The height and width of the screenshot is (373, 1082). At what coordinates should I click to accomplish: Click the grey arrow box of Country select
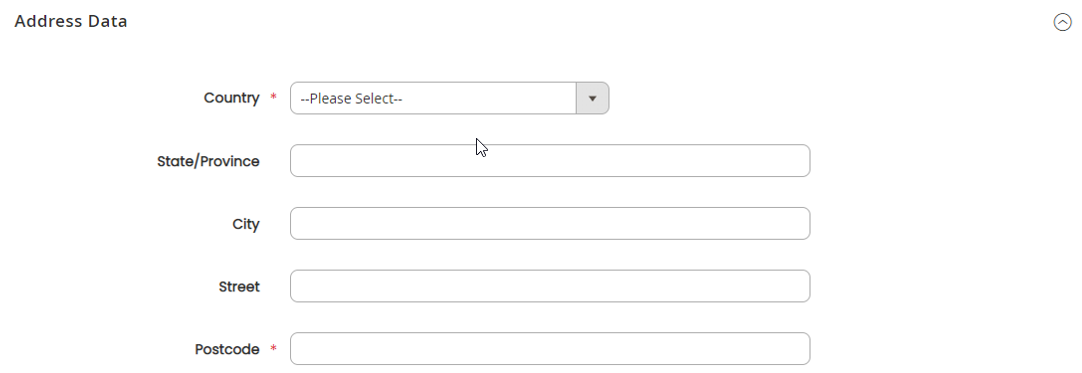coord(592,99)
